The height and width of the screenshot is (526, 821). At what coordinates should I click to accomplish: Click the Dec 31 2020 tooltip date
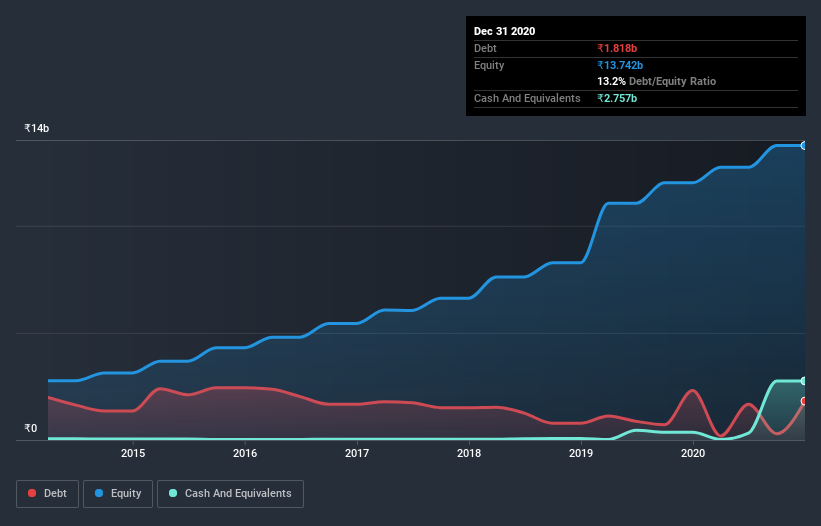[x=504, y=31]
